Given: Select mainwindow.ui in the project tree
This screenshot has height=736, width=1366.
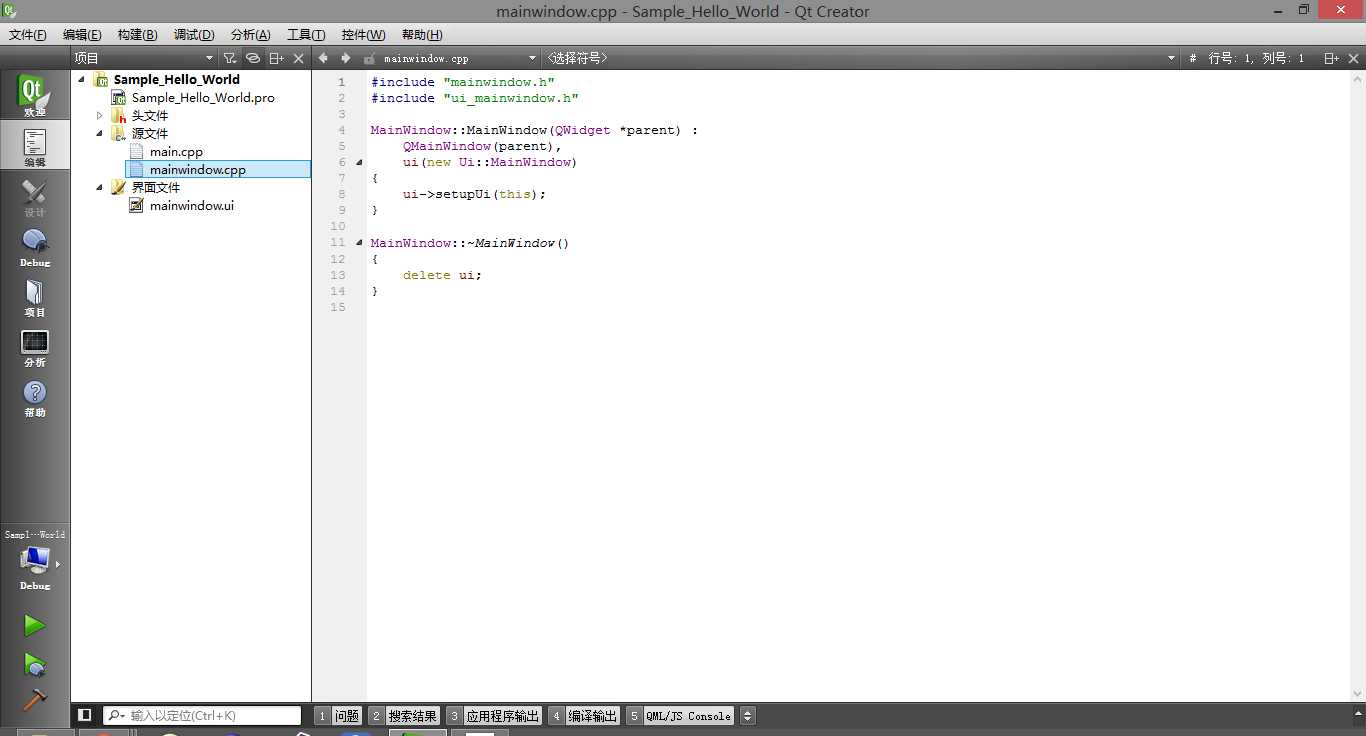Looking at the screenshot, I should coord(192,205).
